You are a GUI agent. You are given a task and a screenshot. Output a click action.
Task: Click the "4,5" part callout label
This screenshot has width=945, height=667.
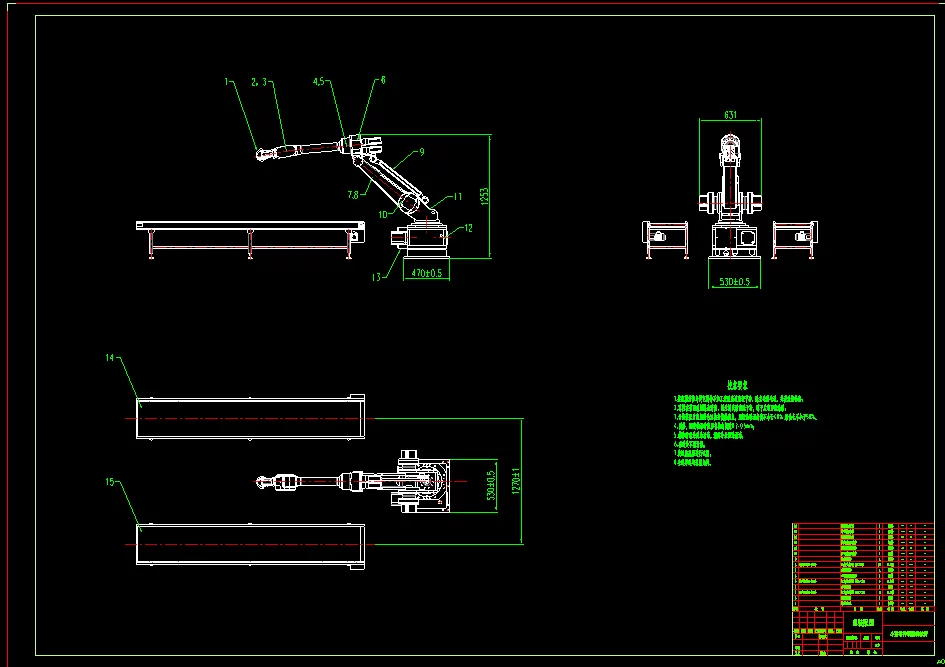pyautogui.click(x=319, y=81)
